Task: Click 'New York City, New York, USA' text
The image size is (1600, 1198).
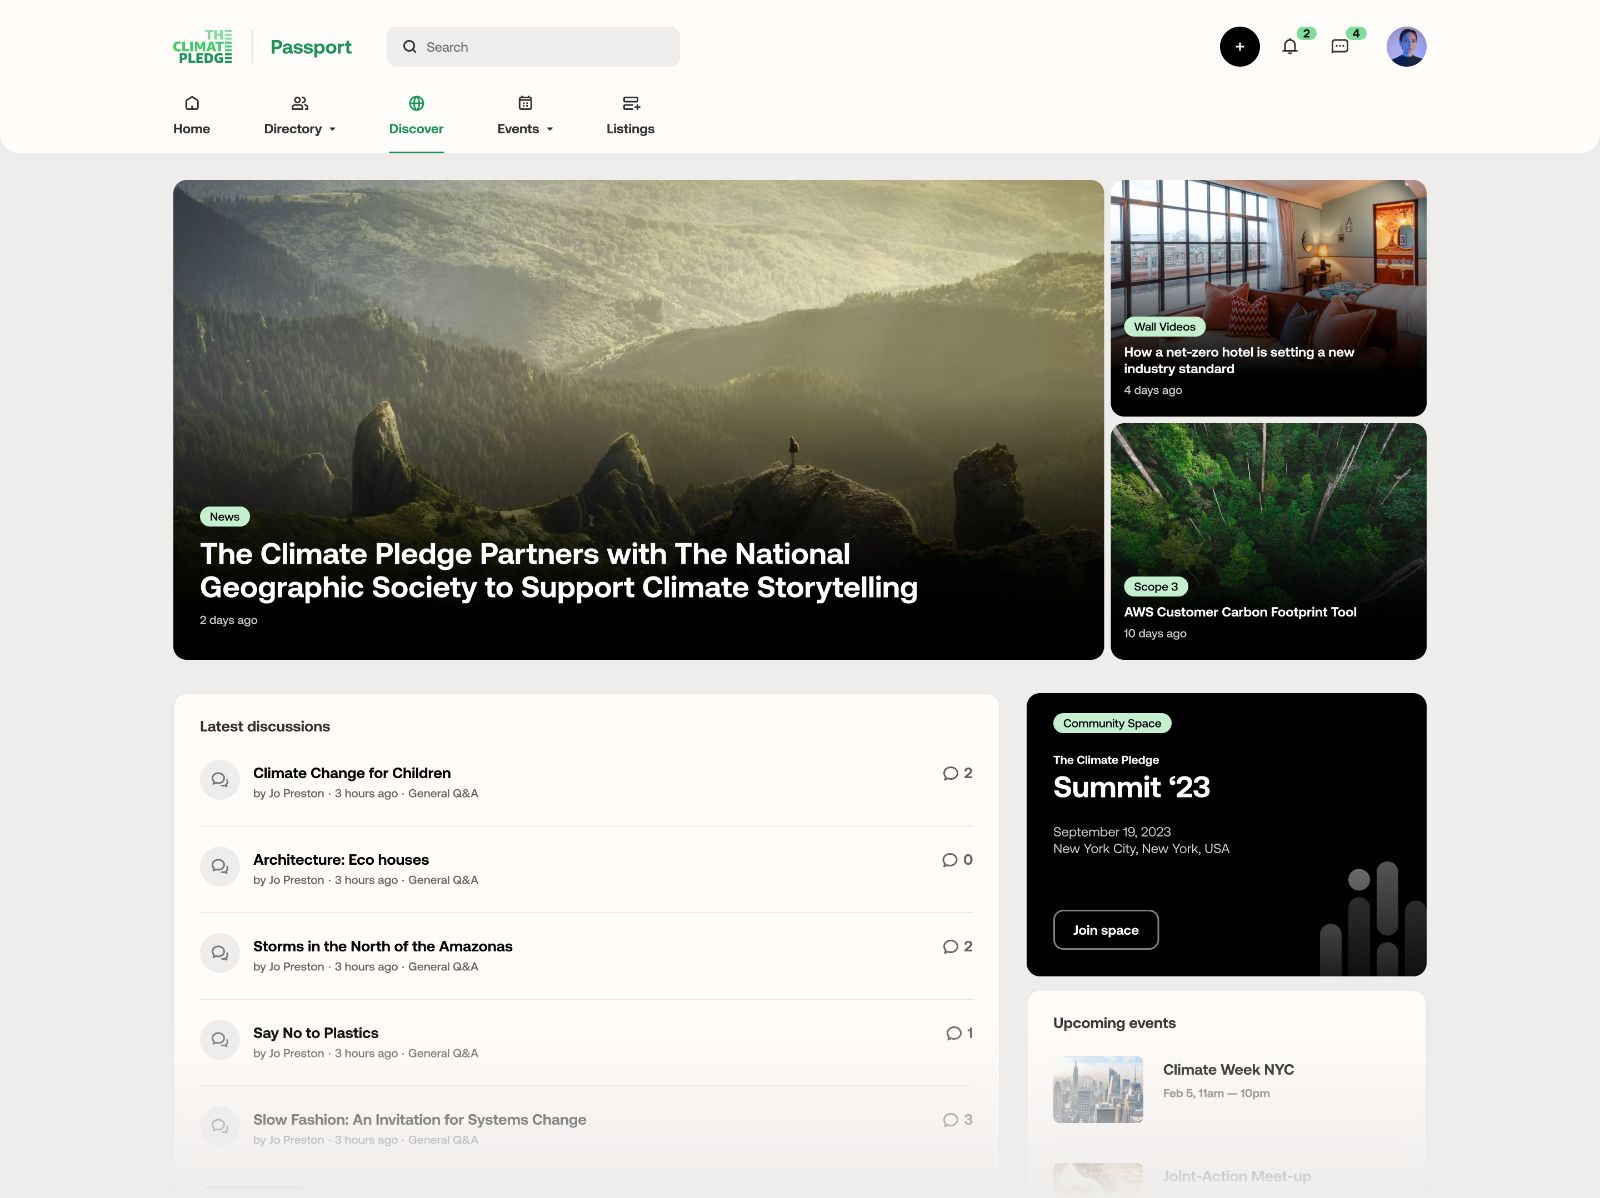Action: tap(1141, 849)
